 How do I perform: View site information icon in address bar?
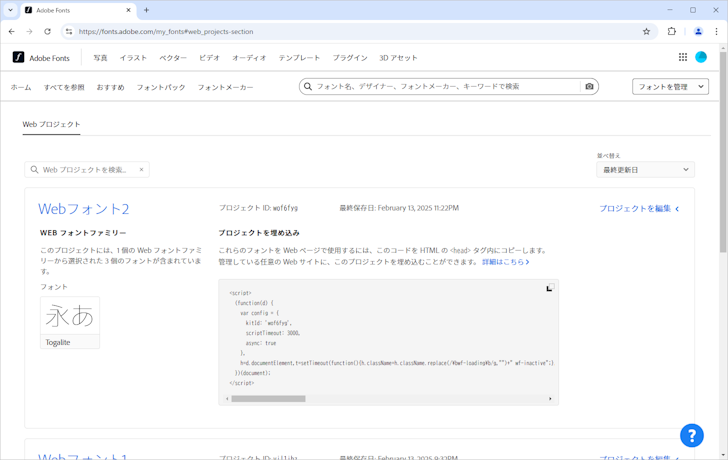69,32
